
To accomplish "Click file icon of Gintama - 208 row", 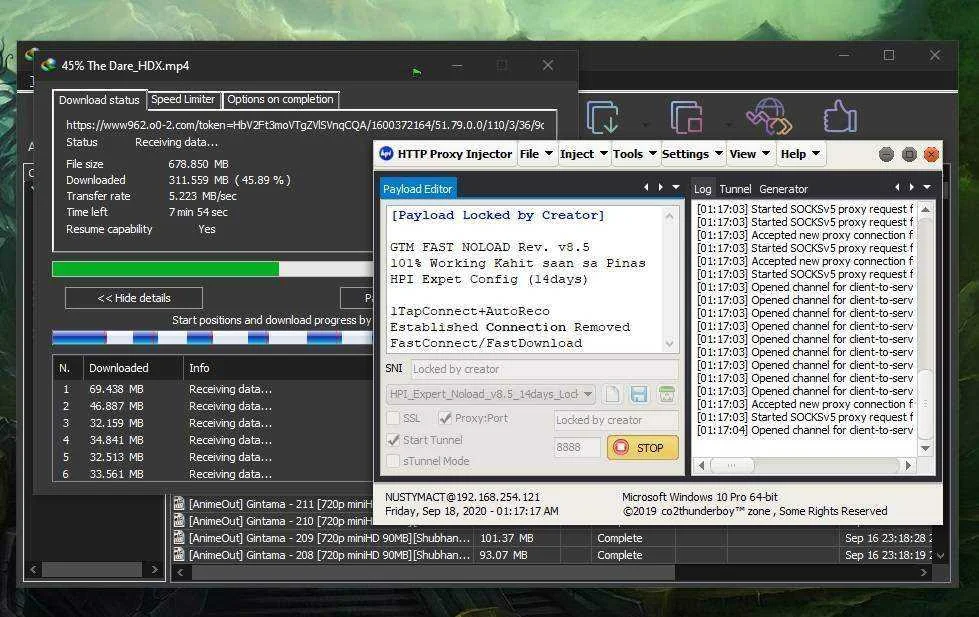I will pyautogui.click(x=179, y=554).
